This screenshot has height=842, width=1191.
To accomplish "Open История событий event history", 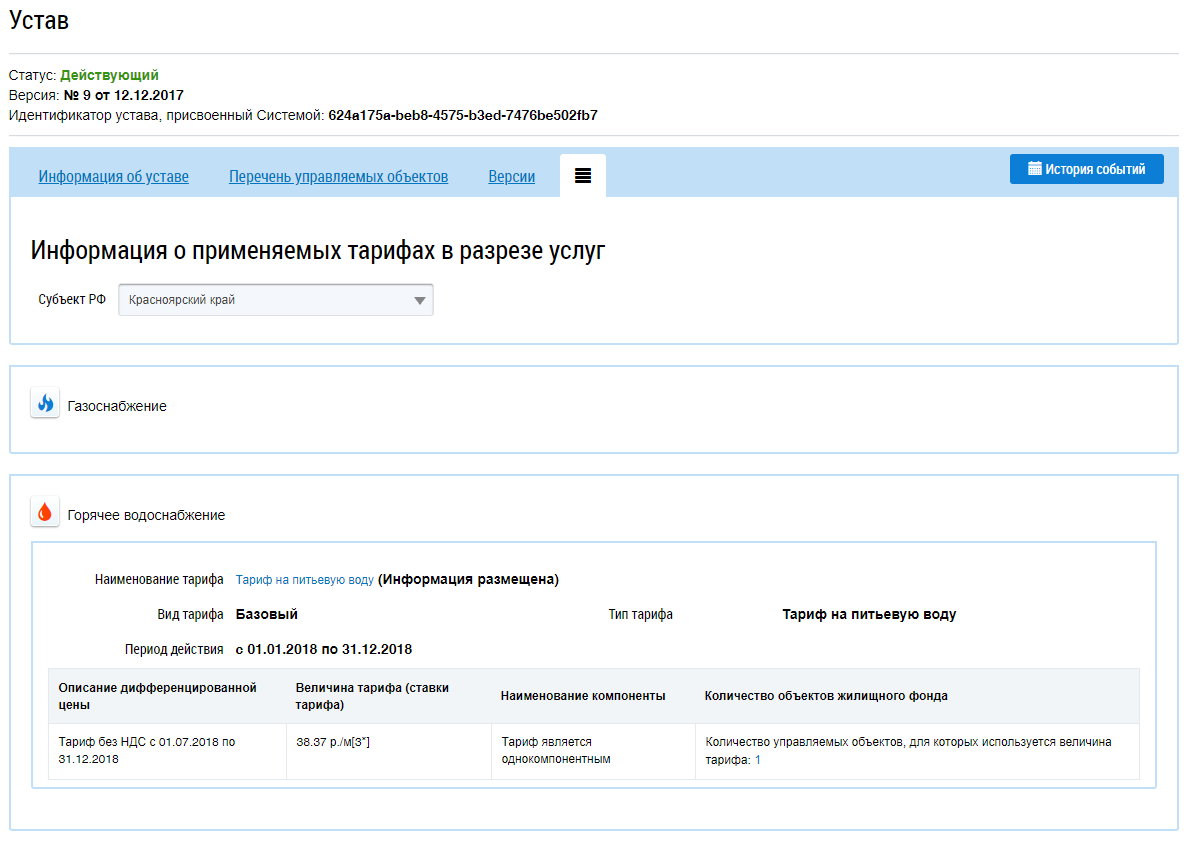I will (x=1086, y=169).
